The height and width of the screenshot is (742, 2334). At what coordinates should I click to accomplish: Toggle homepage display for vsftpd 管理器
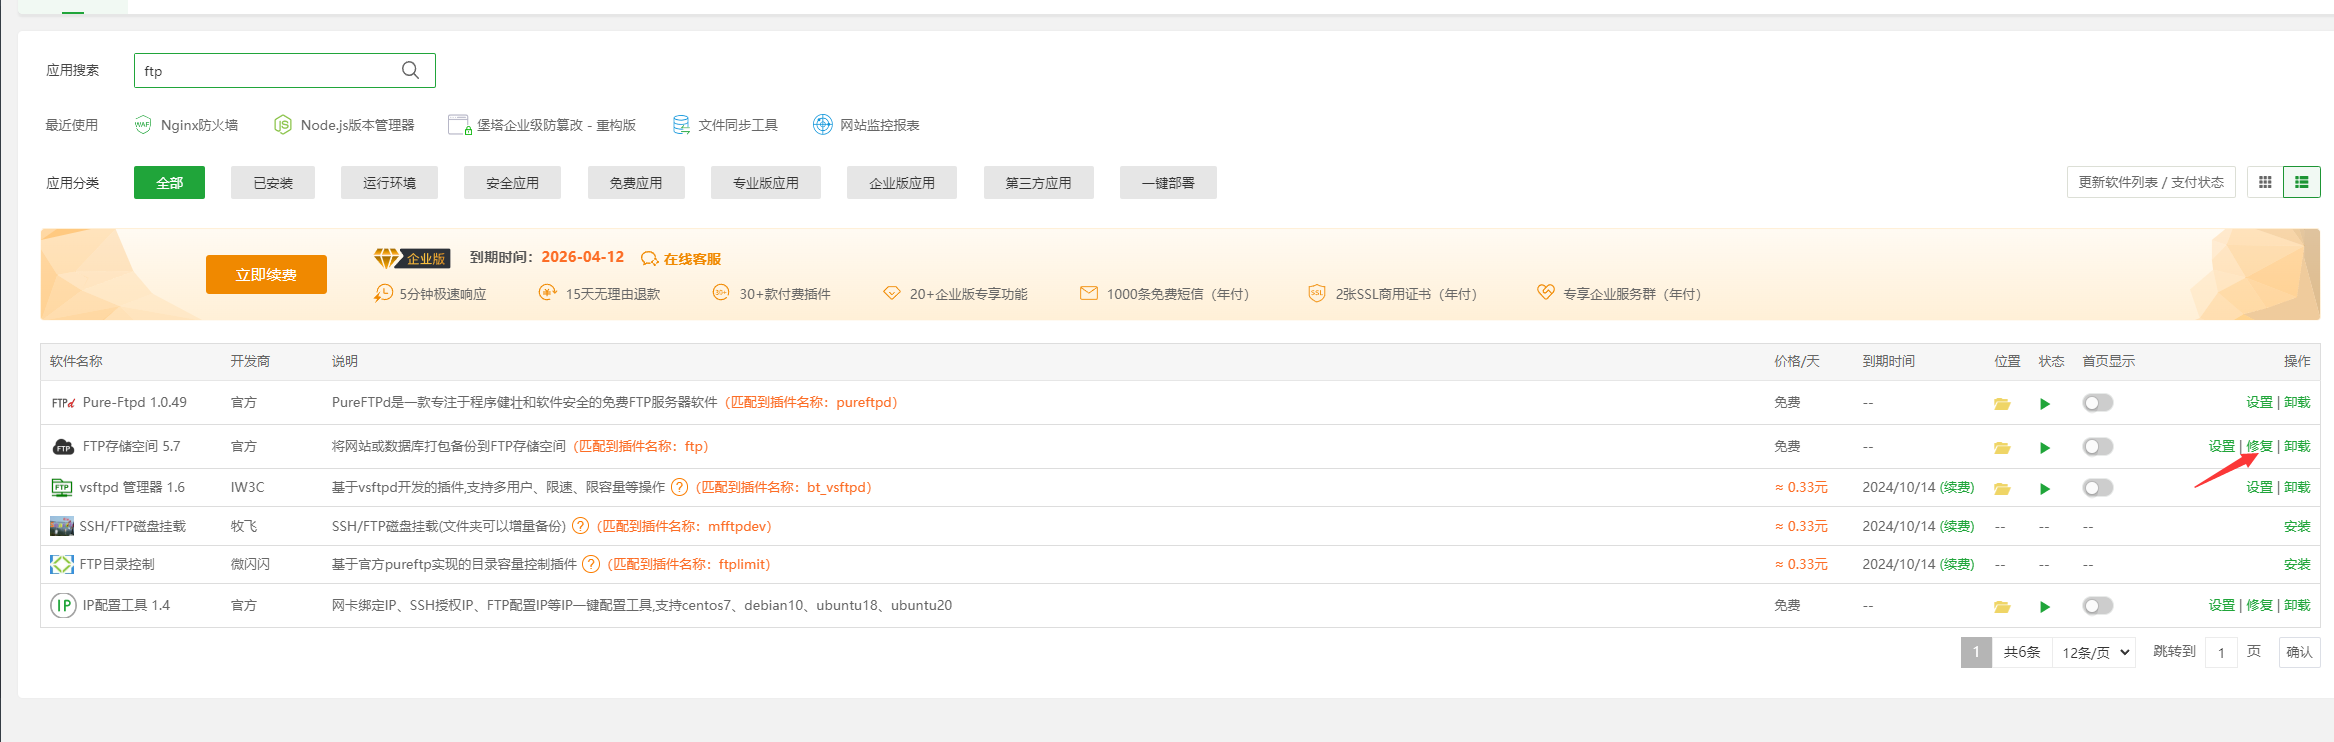[x=2098, y=488]
